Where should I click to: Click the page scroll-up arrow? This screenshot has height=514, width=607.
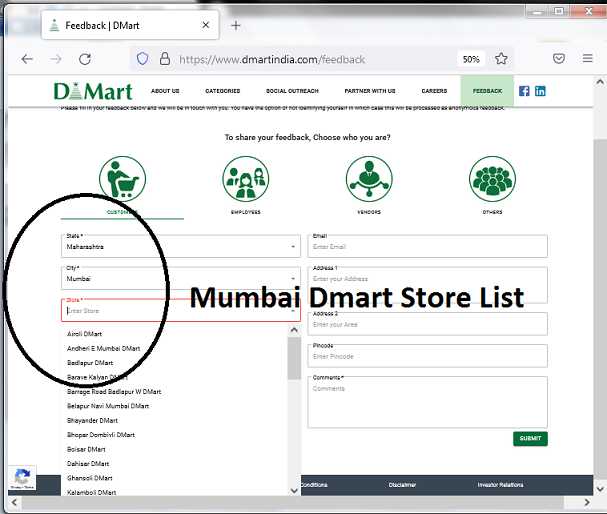[600, 82]
